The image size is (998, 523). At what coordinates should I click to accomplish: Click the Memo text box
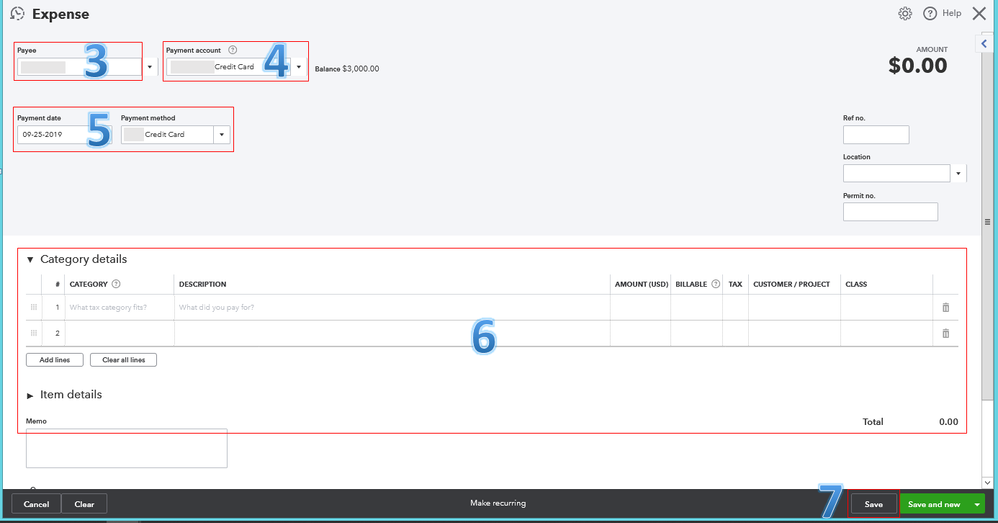pyautogui.click(x=127, y=448)
